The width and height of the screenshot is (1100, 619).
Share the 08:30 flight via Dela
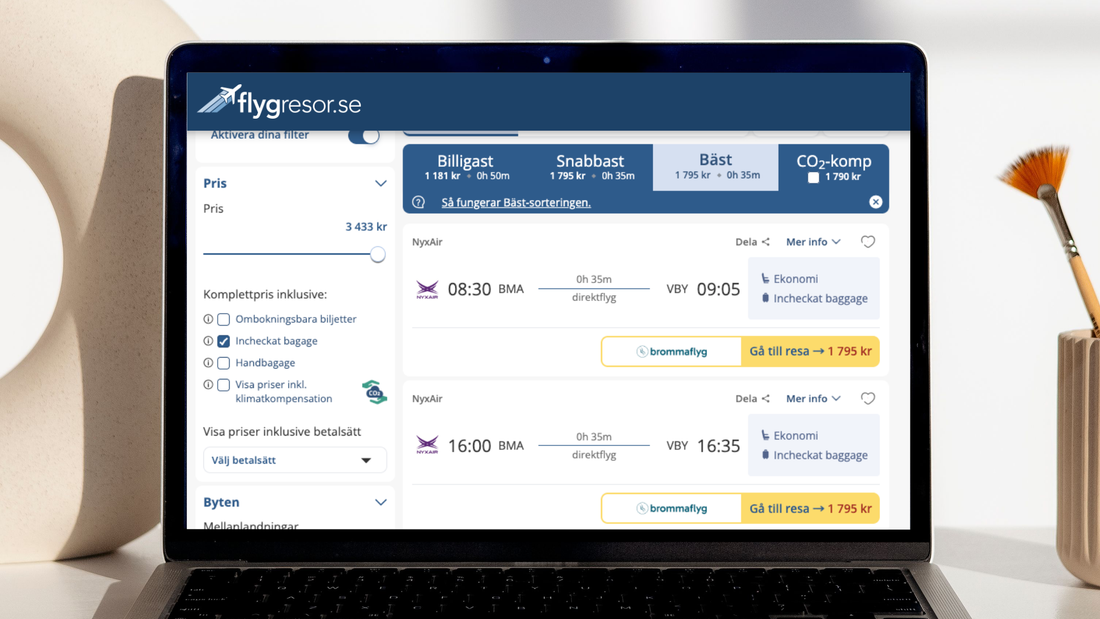pyautogui.click(x=752, y=242)
